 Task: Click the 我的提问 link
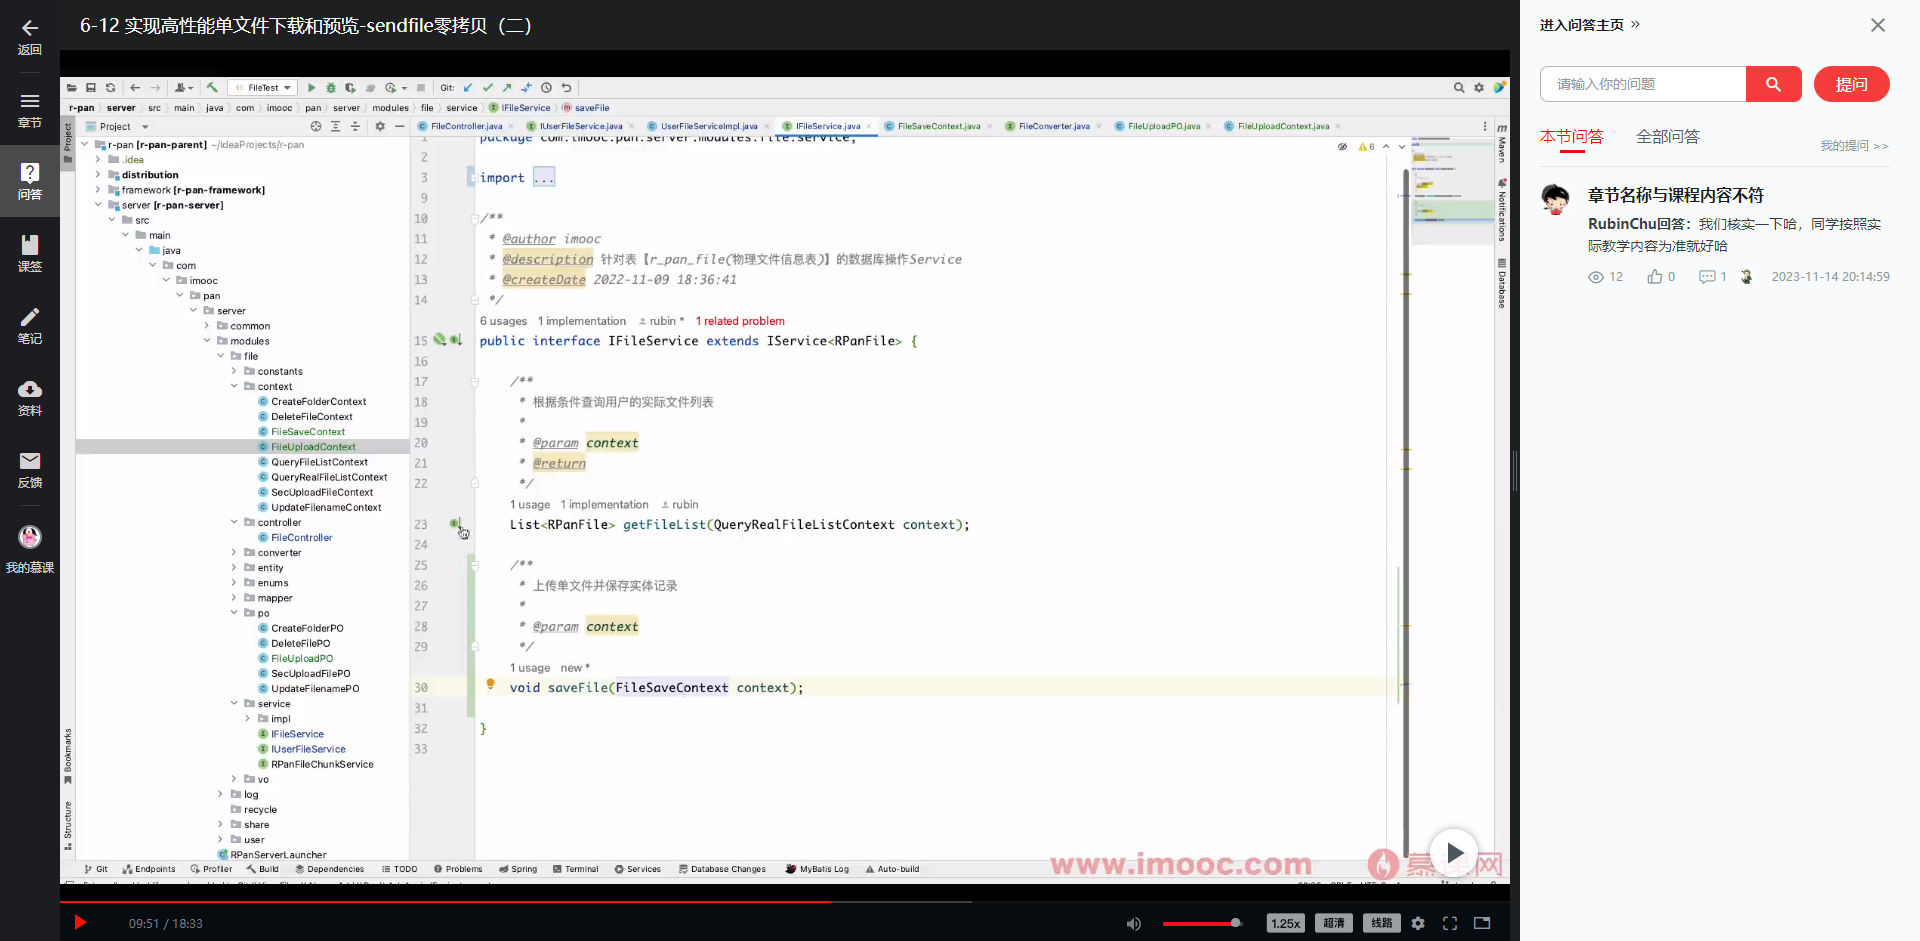pos(1853,146)
